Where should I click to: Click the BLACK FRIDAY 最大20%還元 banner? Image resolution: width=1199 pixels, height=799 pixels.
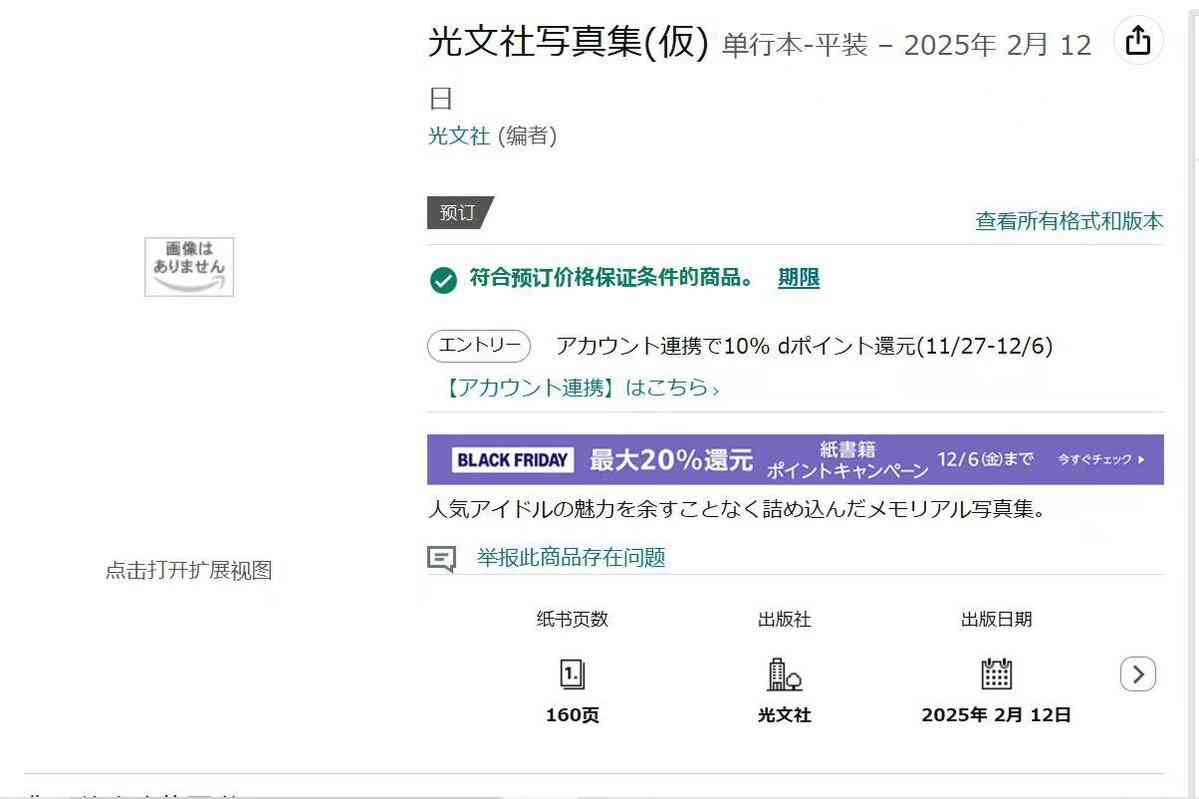coord(795,460)
